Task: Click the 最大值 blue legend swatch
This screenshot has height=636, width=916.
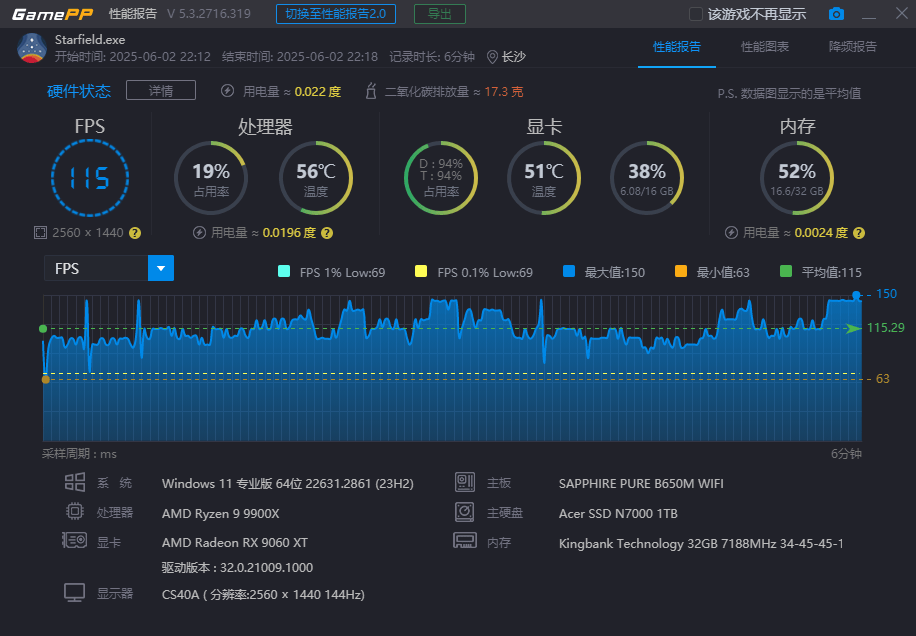Action: (568, 271)
